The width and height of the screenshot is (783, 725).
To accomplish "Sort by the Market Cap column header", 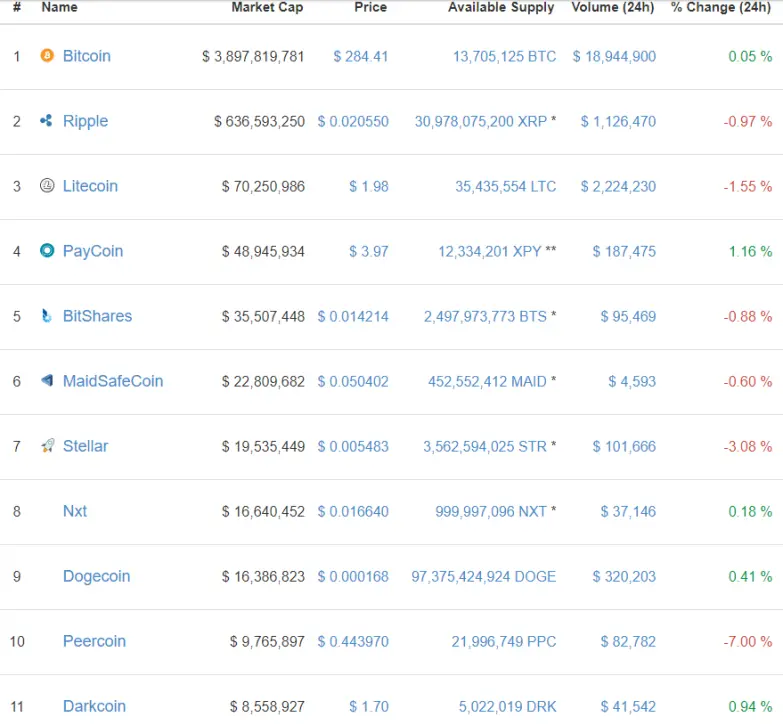I will (268, 7).
